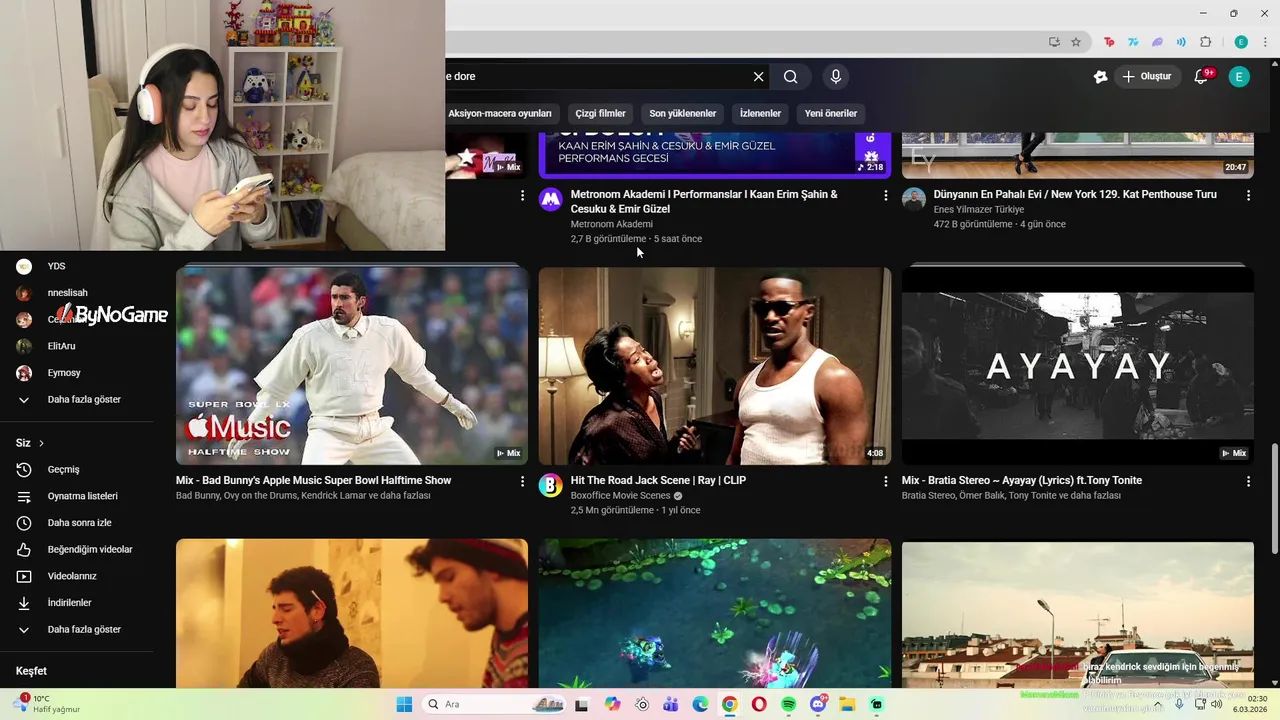The height and width of the screenshot is (720, 1280).
Task: Click the install app icon in address bar
Action: pos(1054,42)
